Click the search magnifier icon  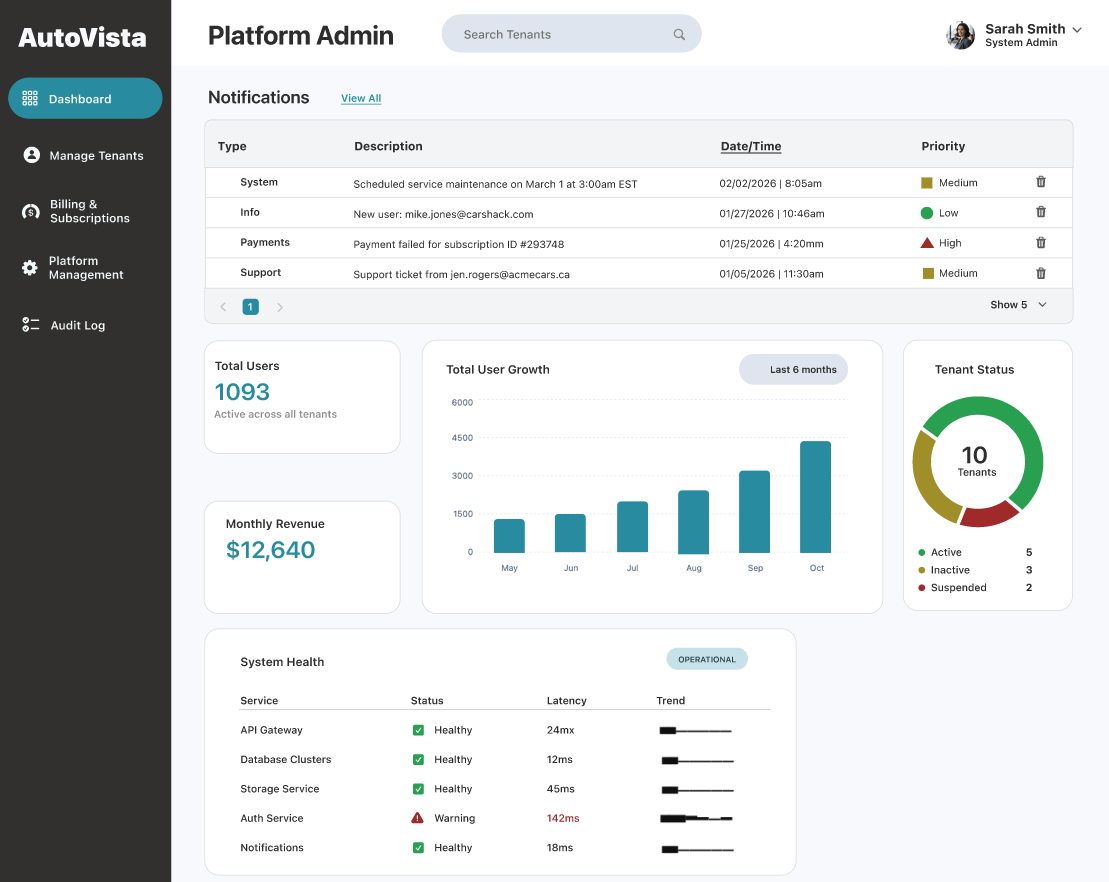coord(679,34)
